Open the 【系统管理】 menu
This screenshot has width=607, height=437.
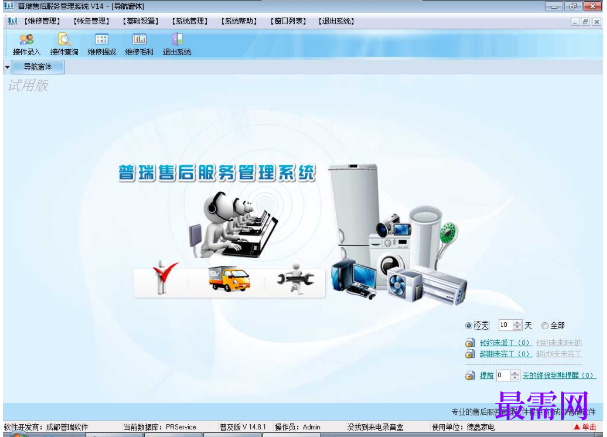click(190, 21)
